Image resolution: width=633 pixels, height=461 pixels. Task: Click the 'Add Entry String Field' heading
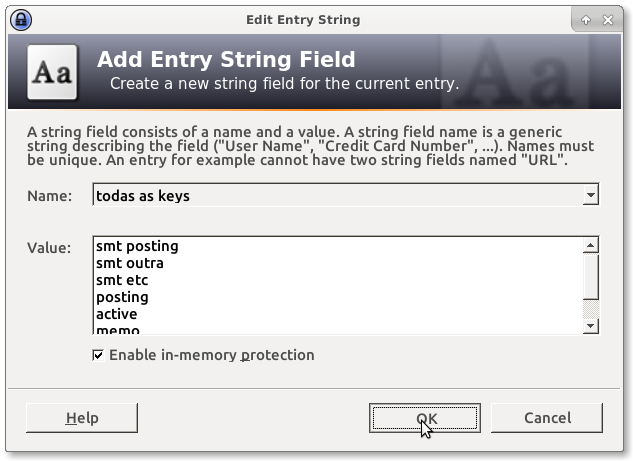coord(226,60)
